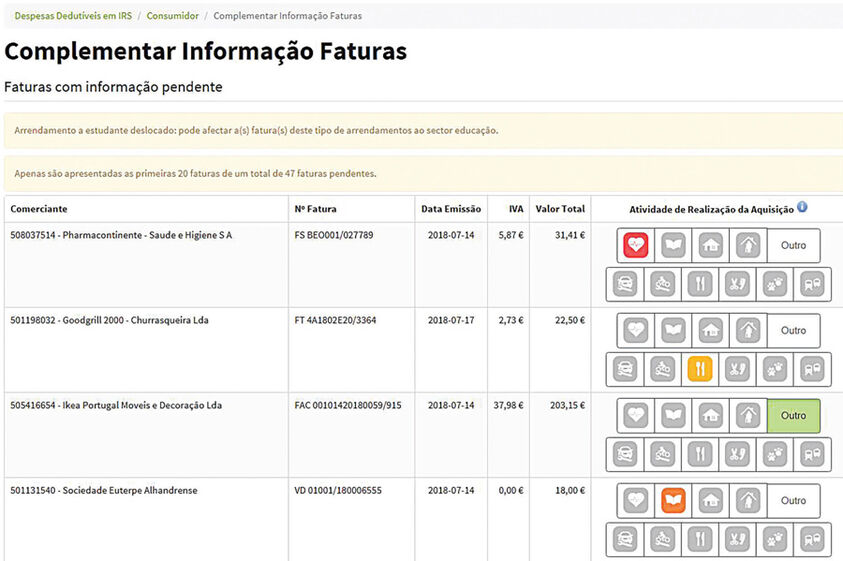
Task: Pick veterinary paw icon for Sociedade Euterpe invoice
Action: click(x=775, y=539)
